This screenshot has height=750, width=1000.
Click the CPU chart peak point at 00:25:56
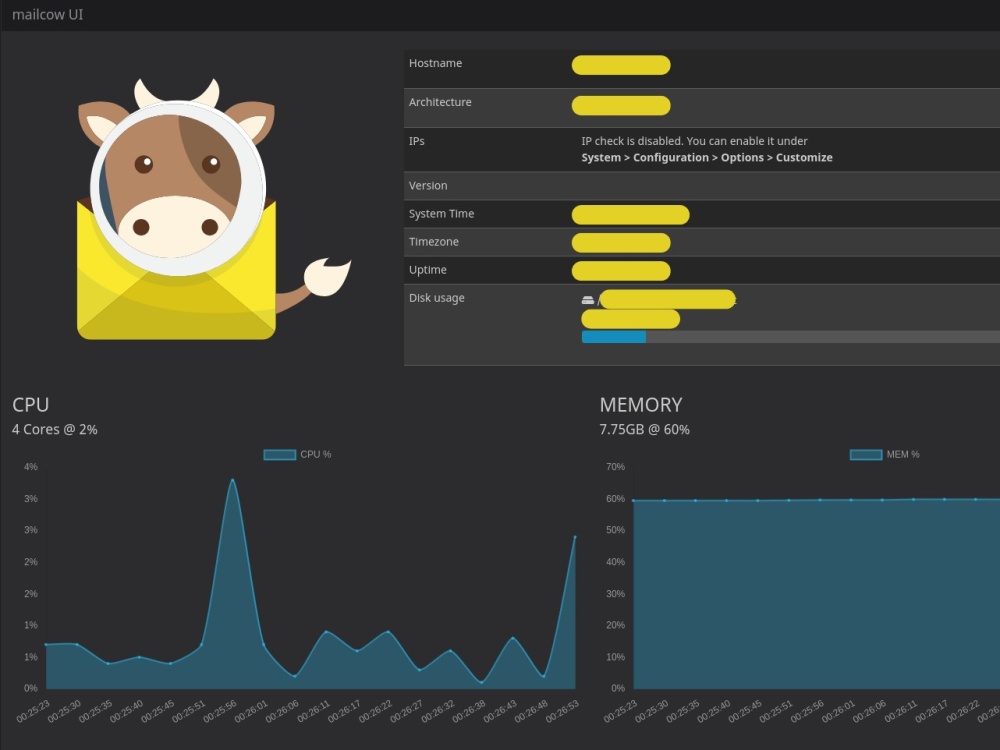tap(232, 480)
